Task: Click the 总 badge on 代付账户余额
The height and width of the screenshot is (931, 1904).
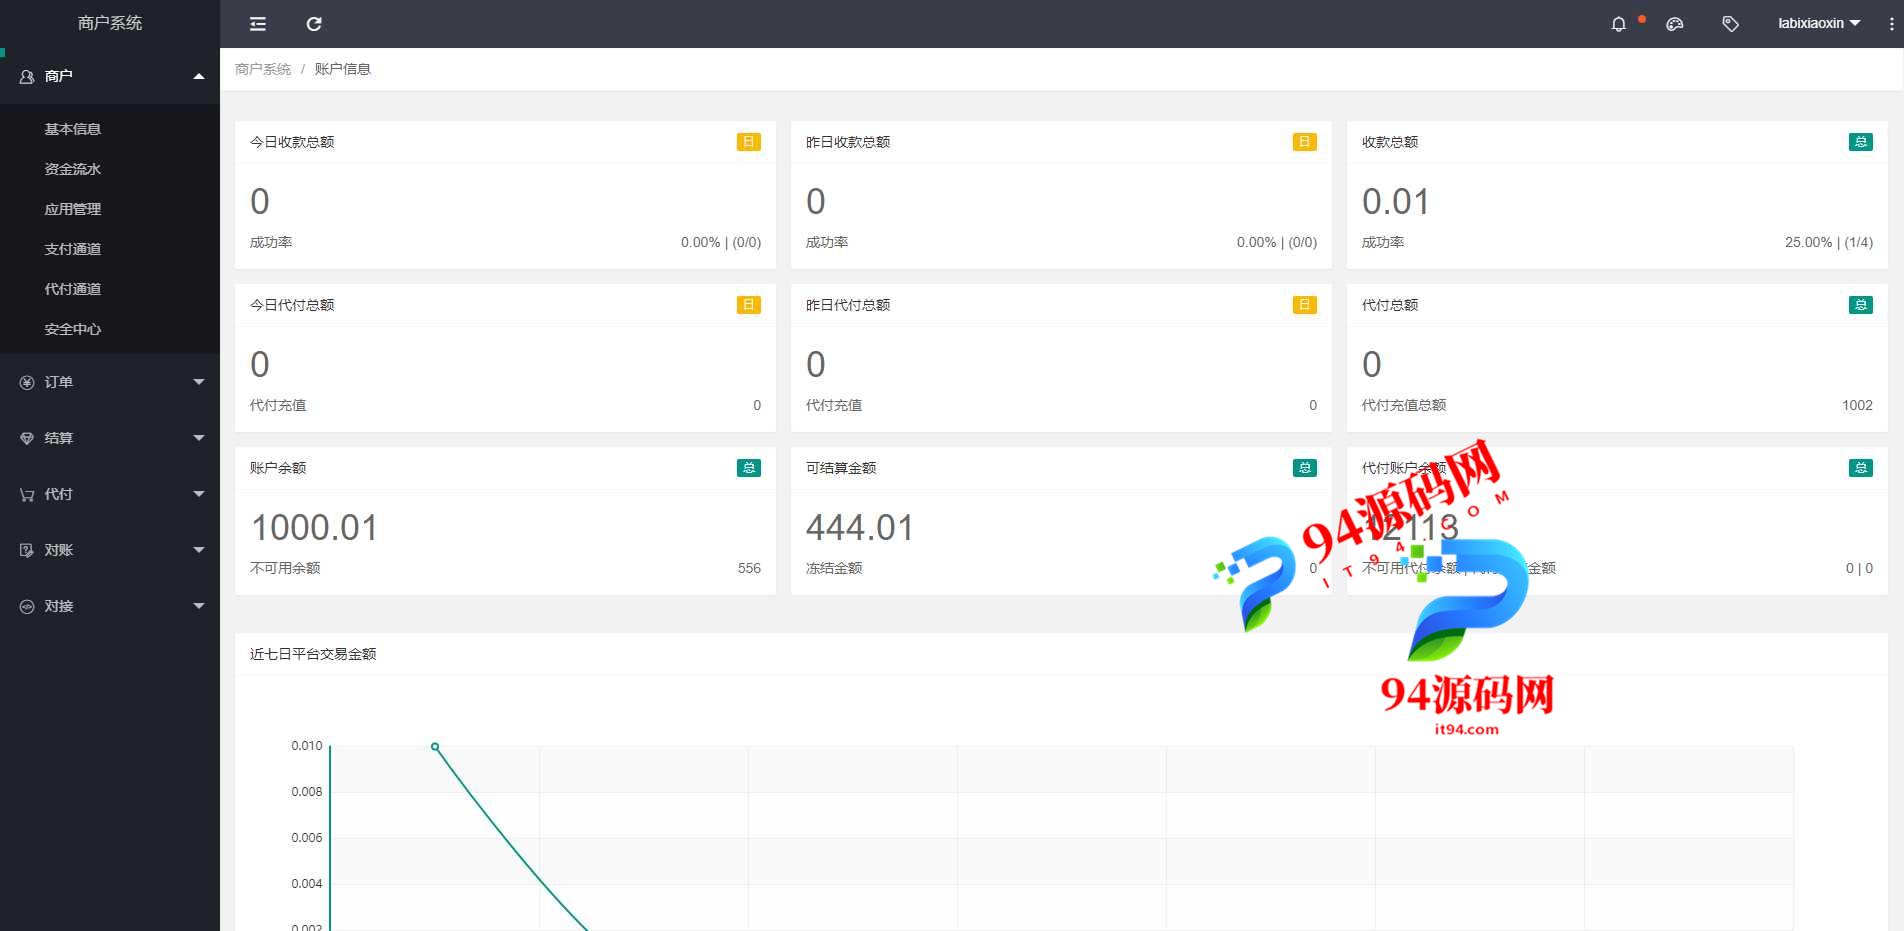Action: point(1861,468)
